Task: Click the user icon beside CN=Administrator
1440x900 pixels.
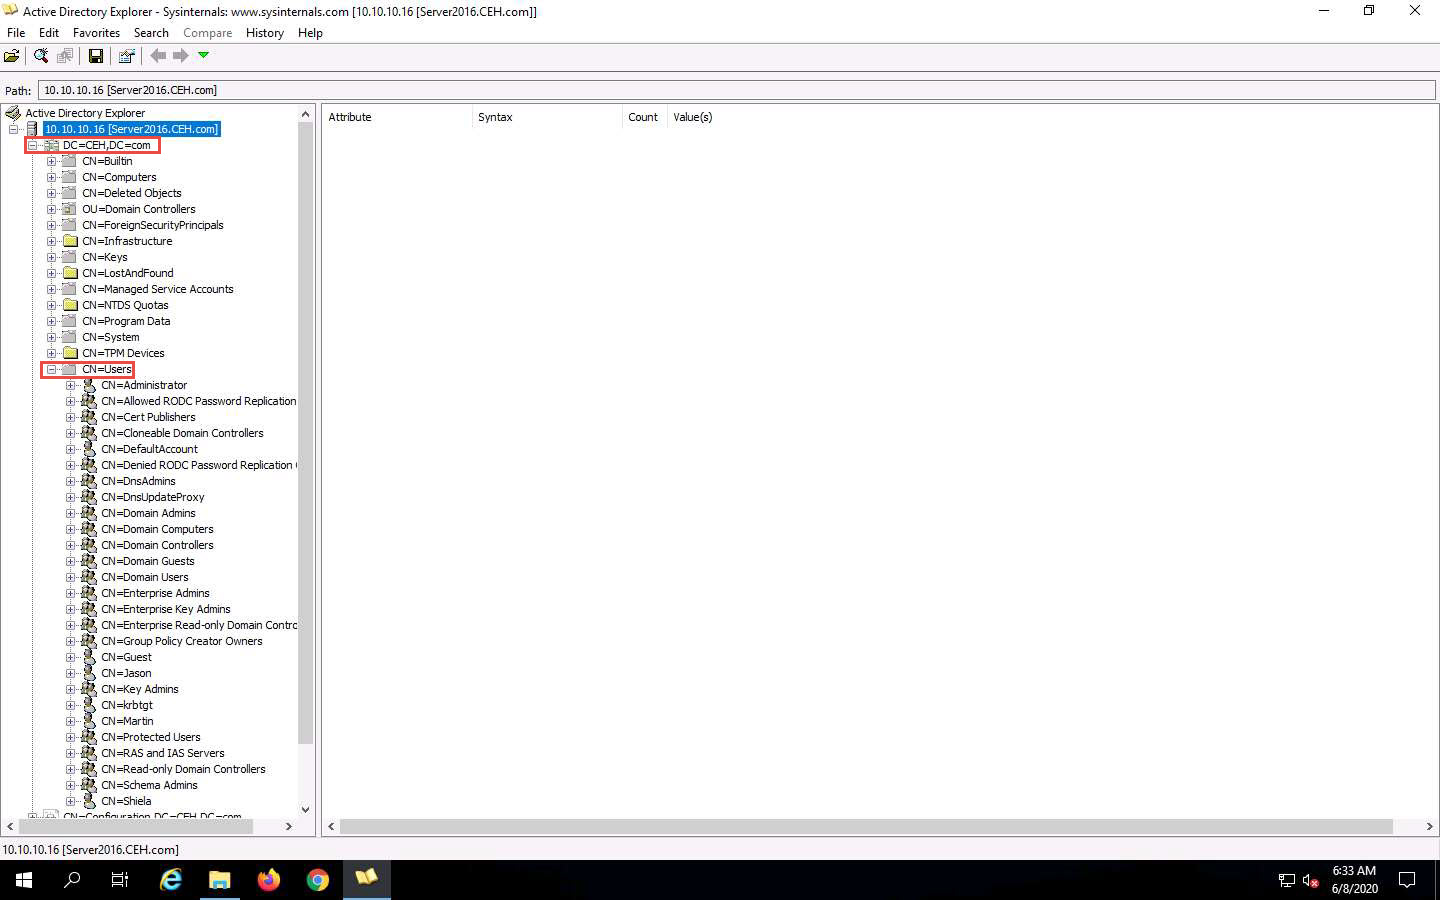Action: pos(89,385)
